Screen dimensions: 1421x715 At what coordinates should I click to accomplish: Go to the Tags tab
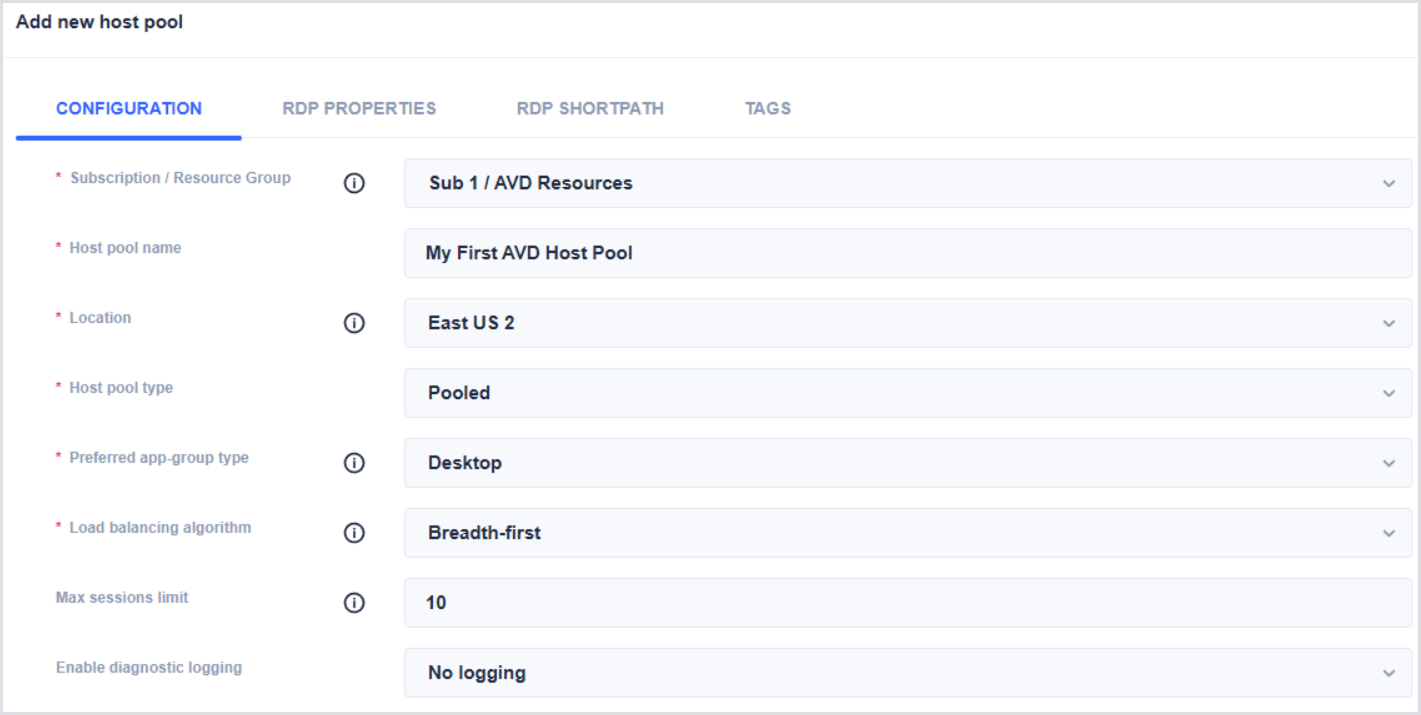tap(768, 109)
